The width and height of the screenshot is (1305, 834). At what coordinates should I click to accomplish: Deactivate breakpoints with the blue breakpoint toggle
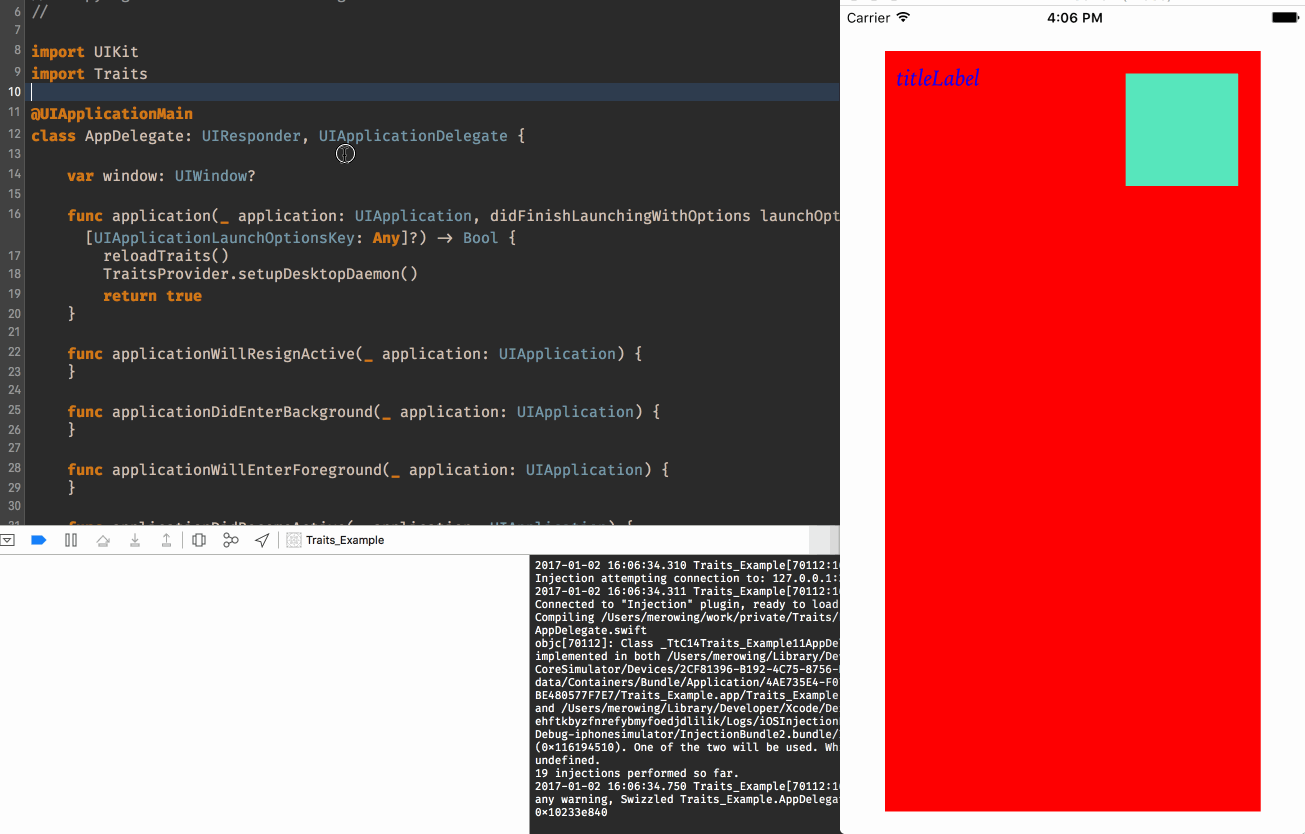tap(39, 540)
